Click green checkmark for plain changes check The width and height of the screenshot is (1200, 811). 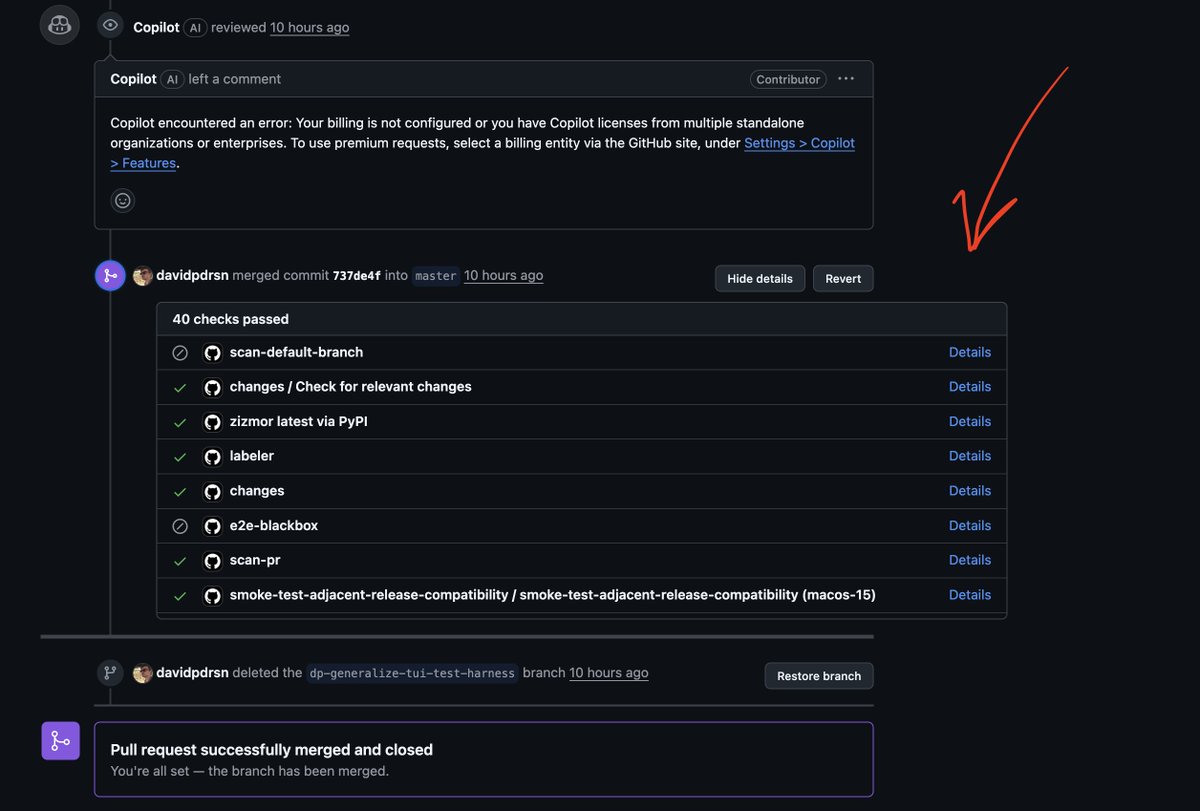point(180,491)
